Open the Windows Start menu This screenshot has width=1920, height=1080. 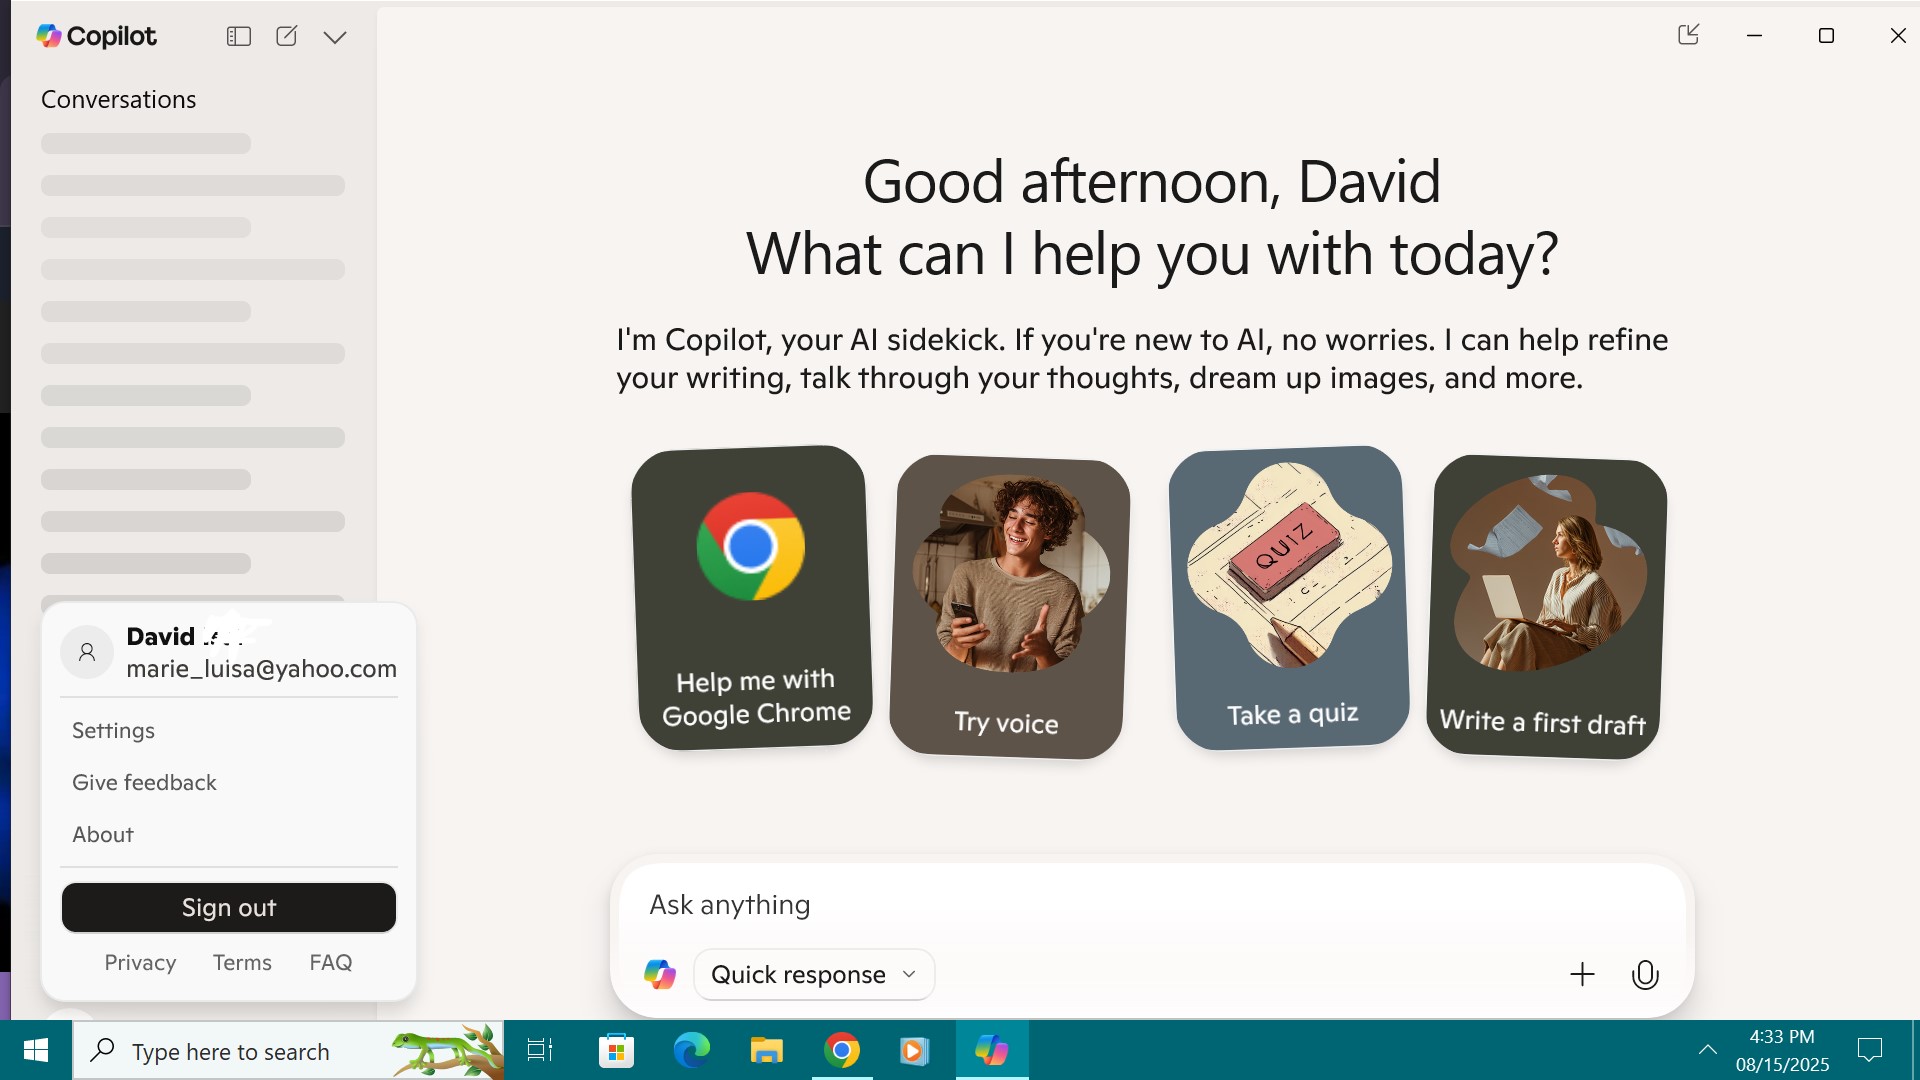pyautogui.click(x=36, y=1051)
